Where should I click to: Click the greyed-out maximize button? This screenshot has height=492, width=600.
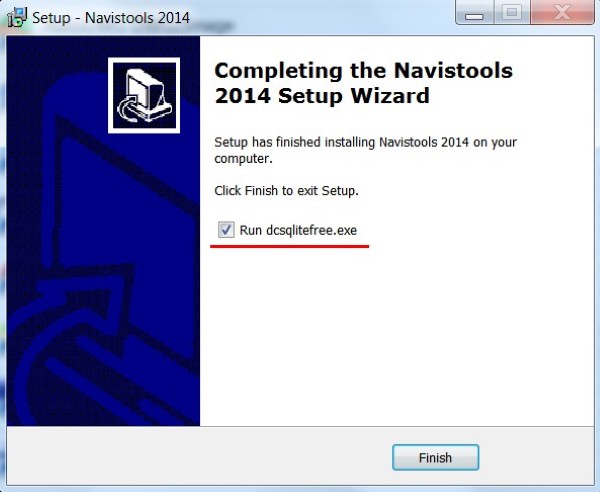512,13
